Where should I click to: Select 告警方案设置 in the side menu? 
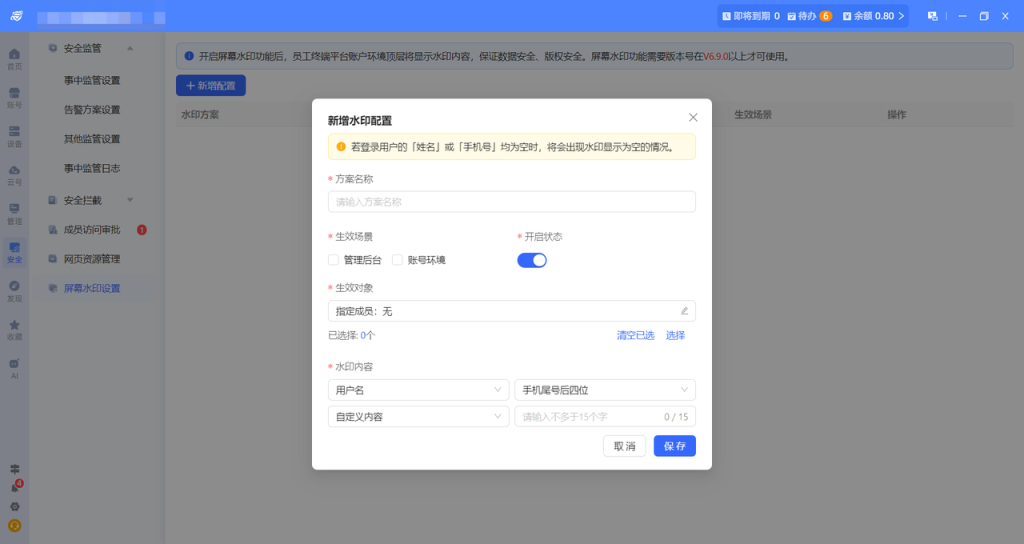(x=92, y=110)
